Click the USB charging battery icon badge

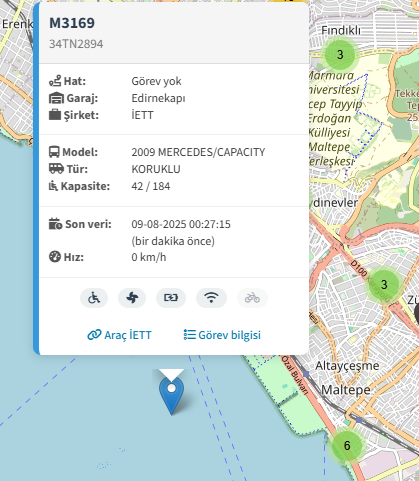(x=171, y=298)
